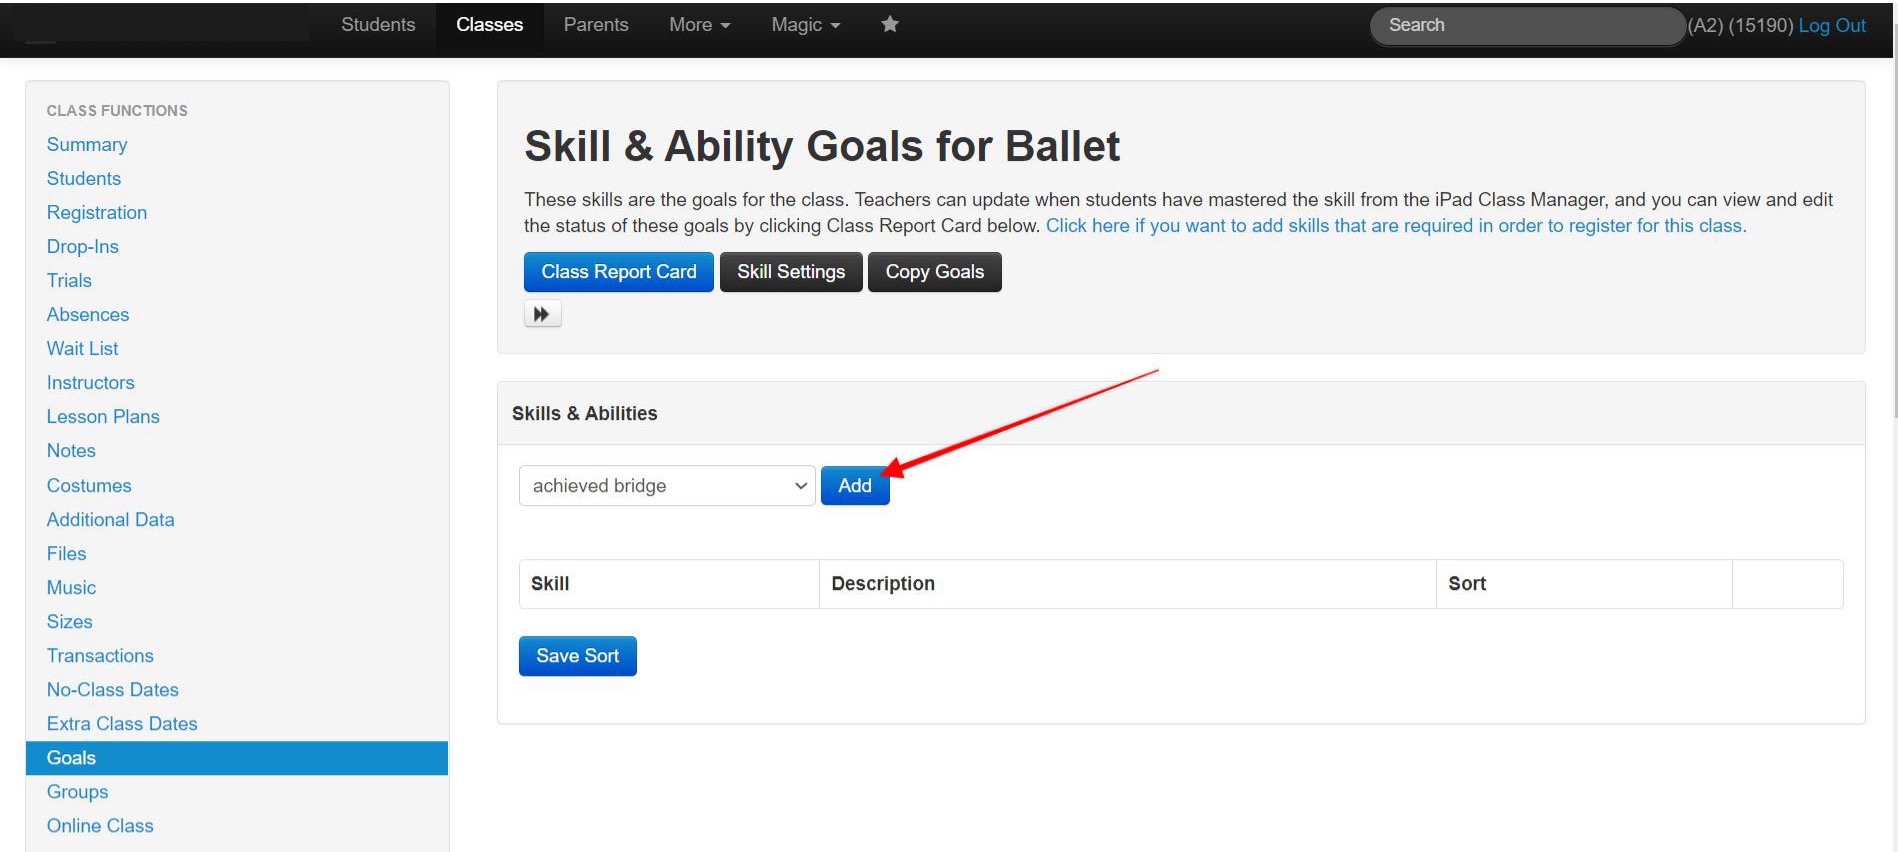Expand the Magic menu in navbar

tap(805, 25)
